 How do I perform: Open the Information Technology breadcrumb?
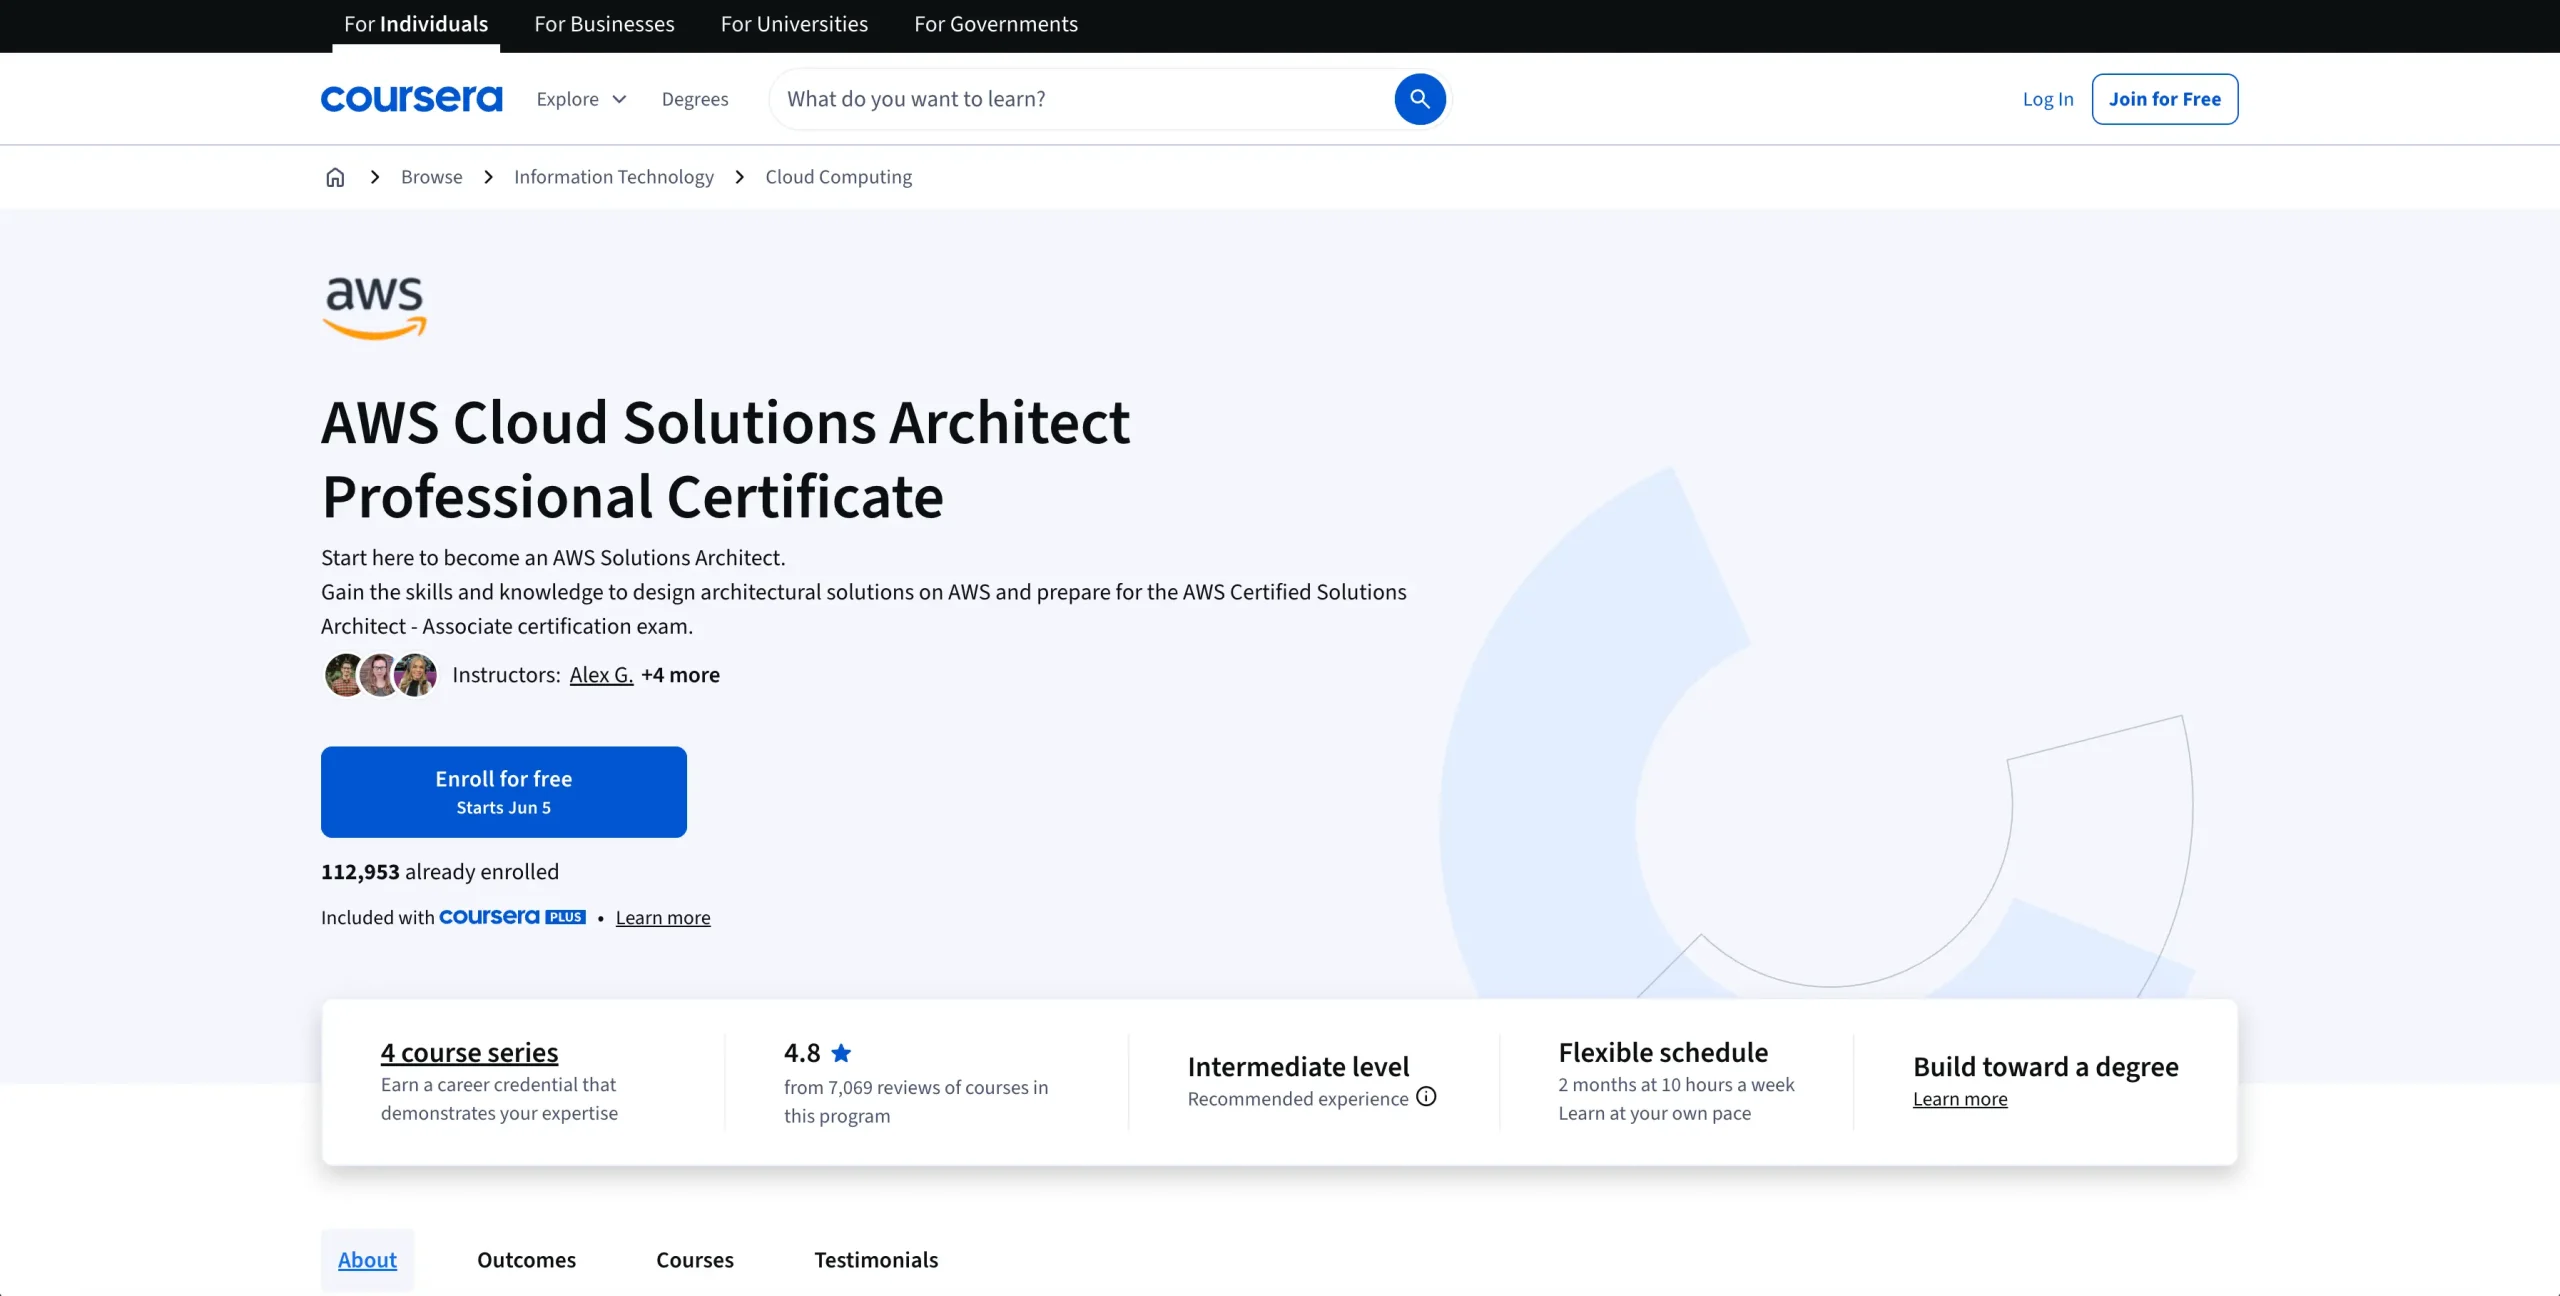point(614,177)
